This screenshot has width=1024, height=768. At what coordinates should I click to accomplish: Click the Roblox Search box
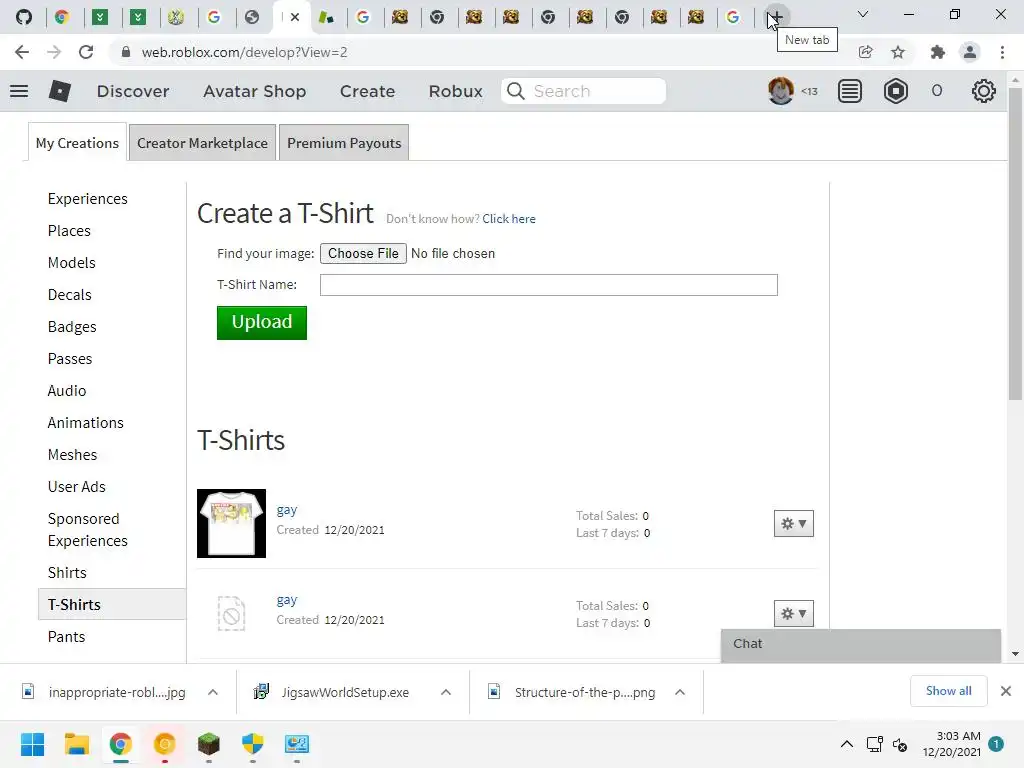(583, 91)
